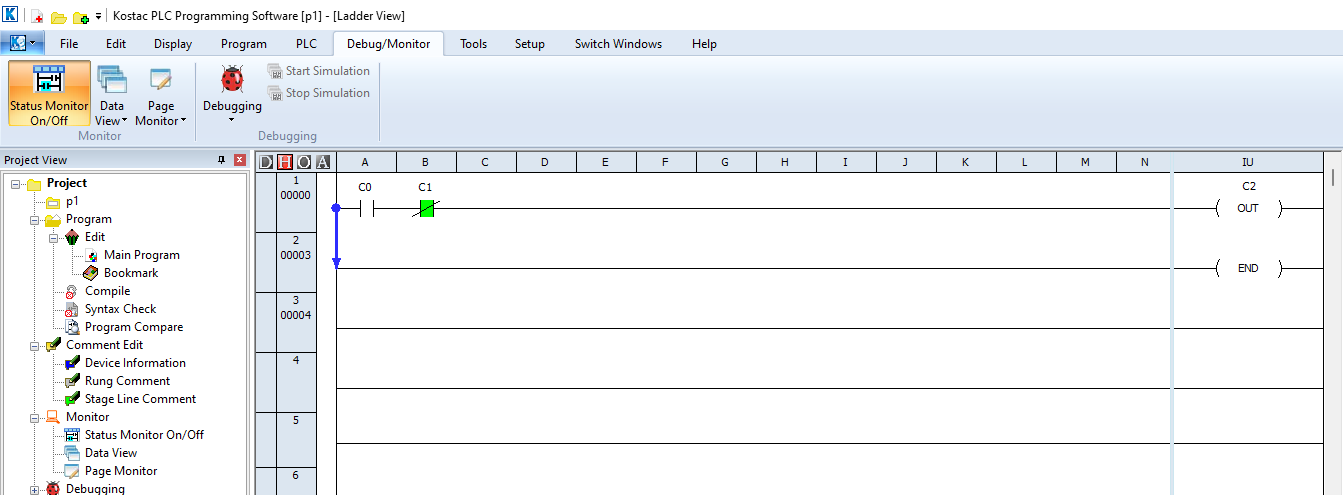Open the Edit ribbon tab
This screenshot has height=495, width=1343.
116,43
